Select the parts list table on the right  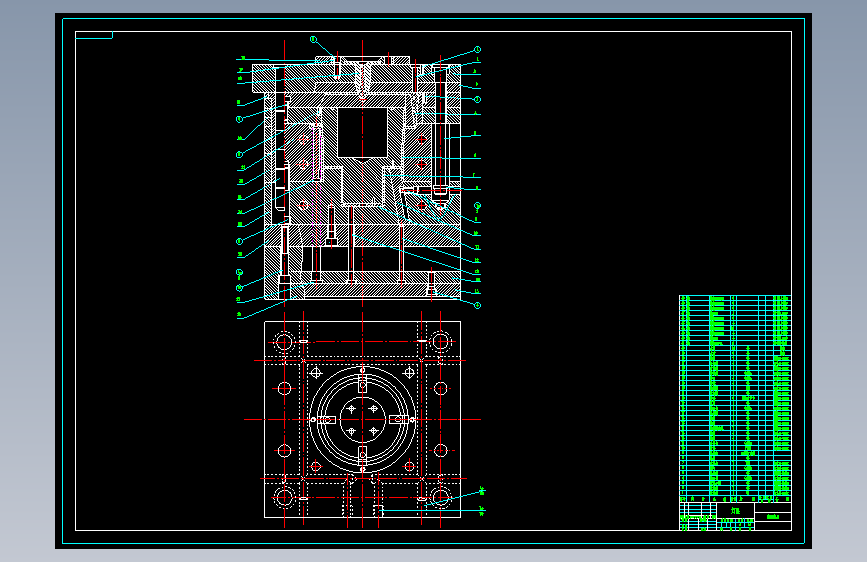[x=735, y=399]
